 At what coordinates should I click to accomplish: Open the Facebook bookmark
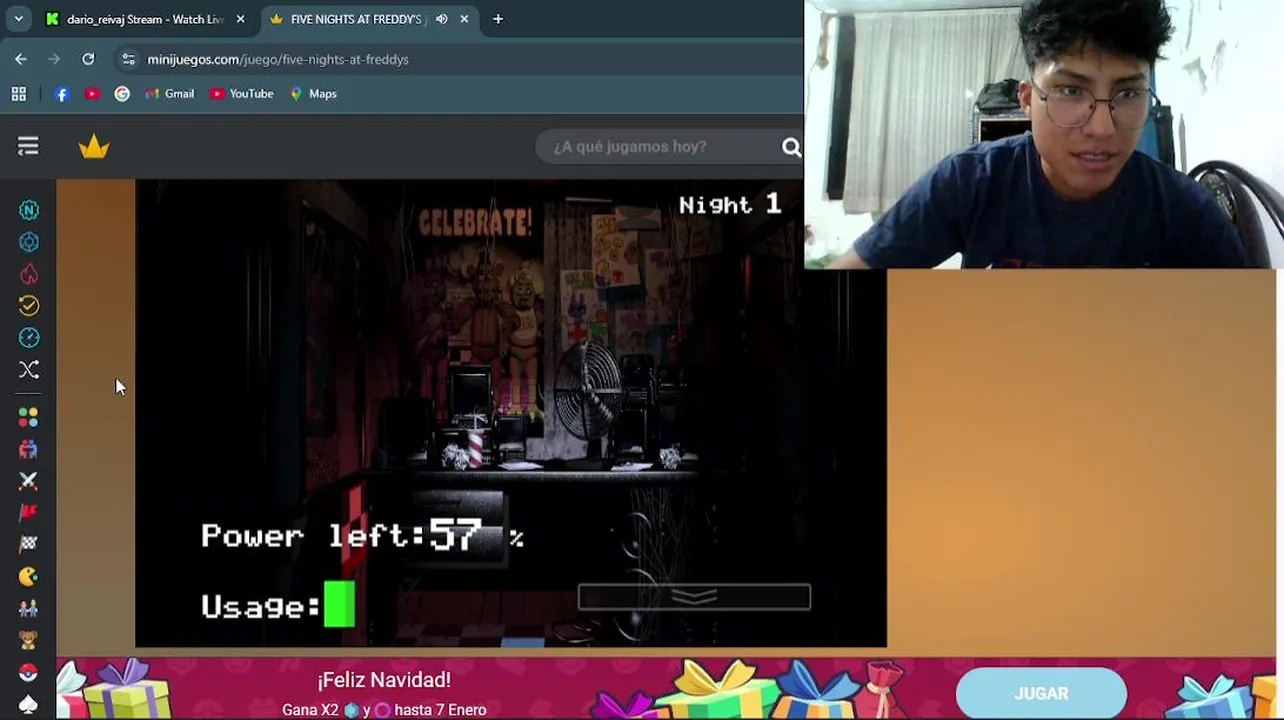62,94
